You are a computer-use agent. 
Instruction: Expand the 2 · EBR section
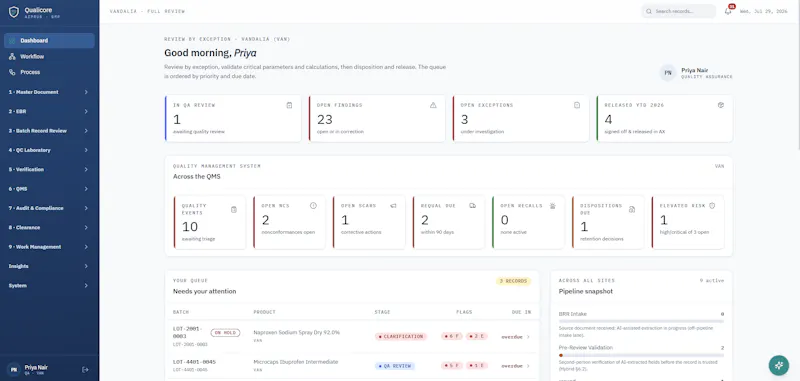(x=49, y=112)
